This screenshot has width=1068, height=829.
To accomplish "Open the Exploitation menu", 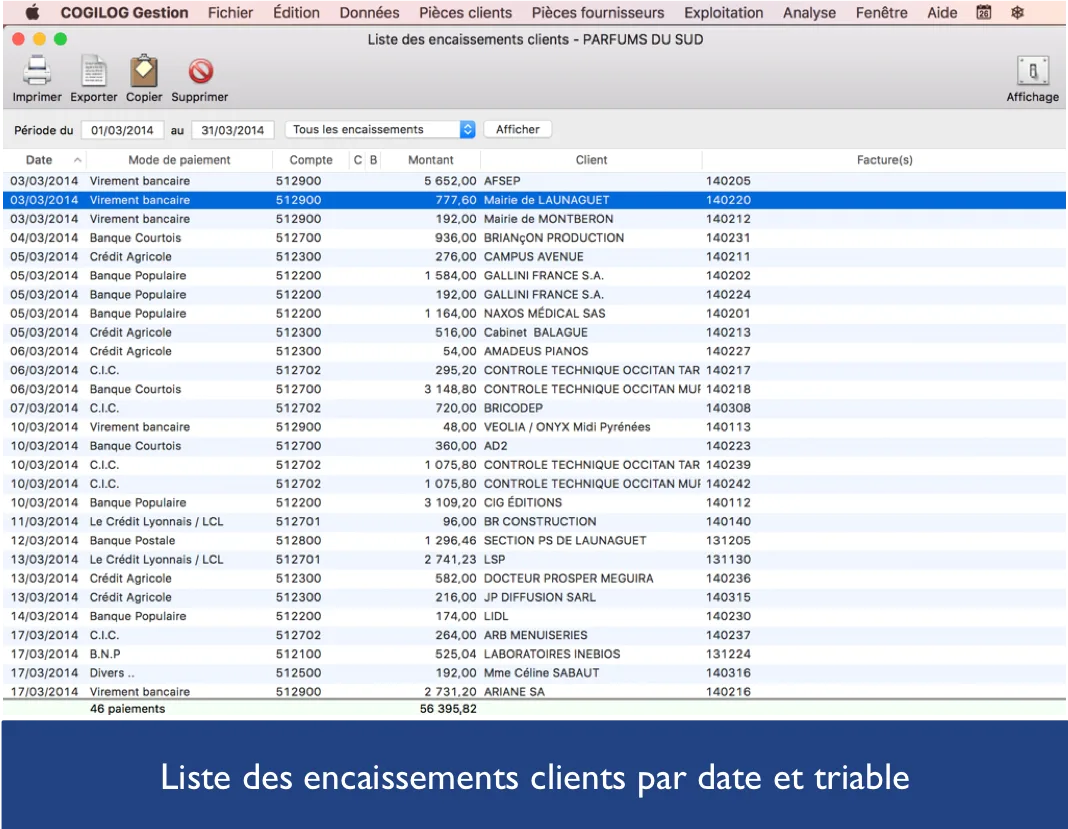I will pyautogui.click(x=723, y=12).
